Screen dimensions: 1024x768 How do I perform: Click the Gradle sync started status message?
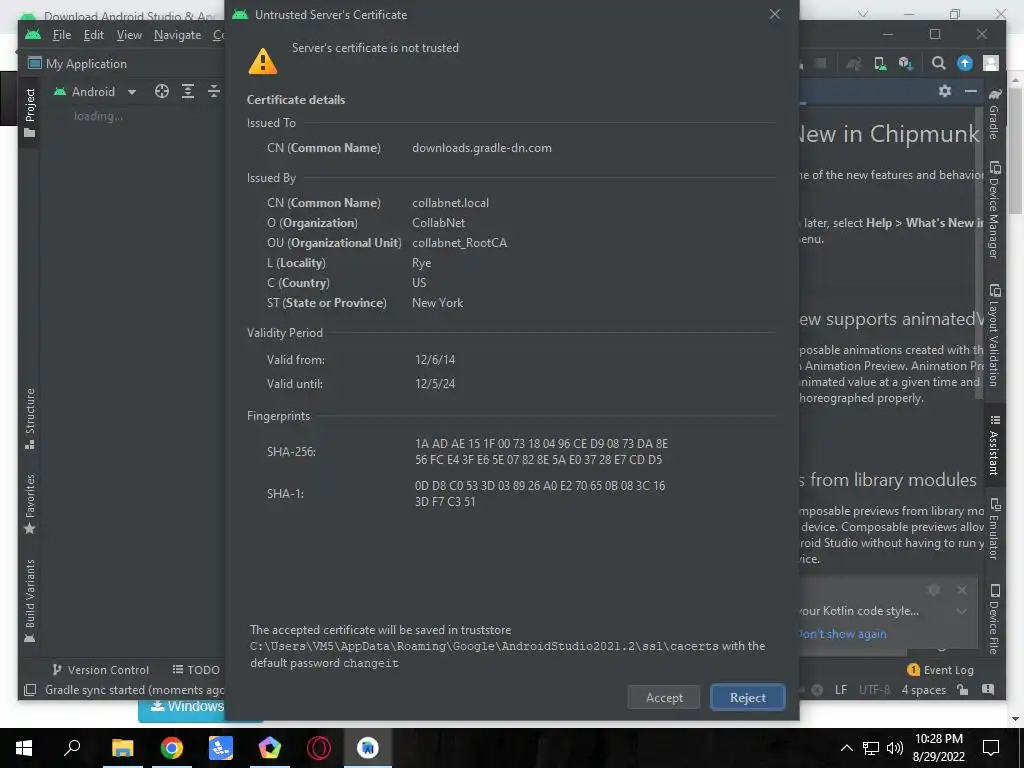134,690
